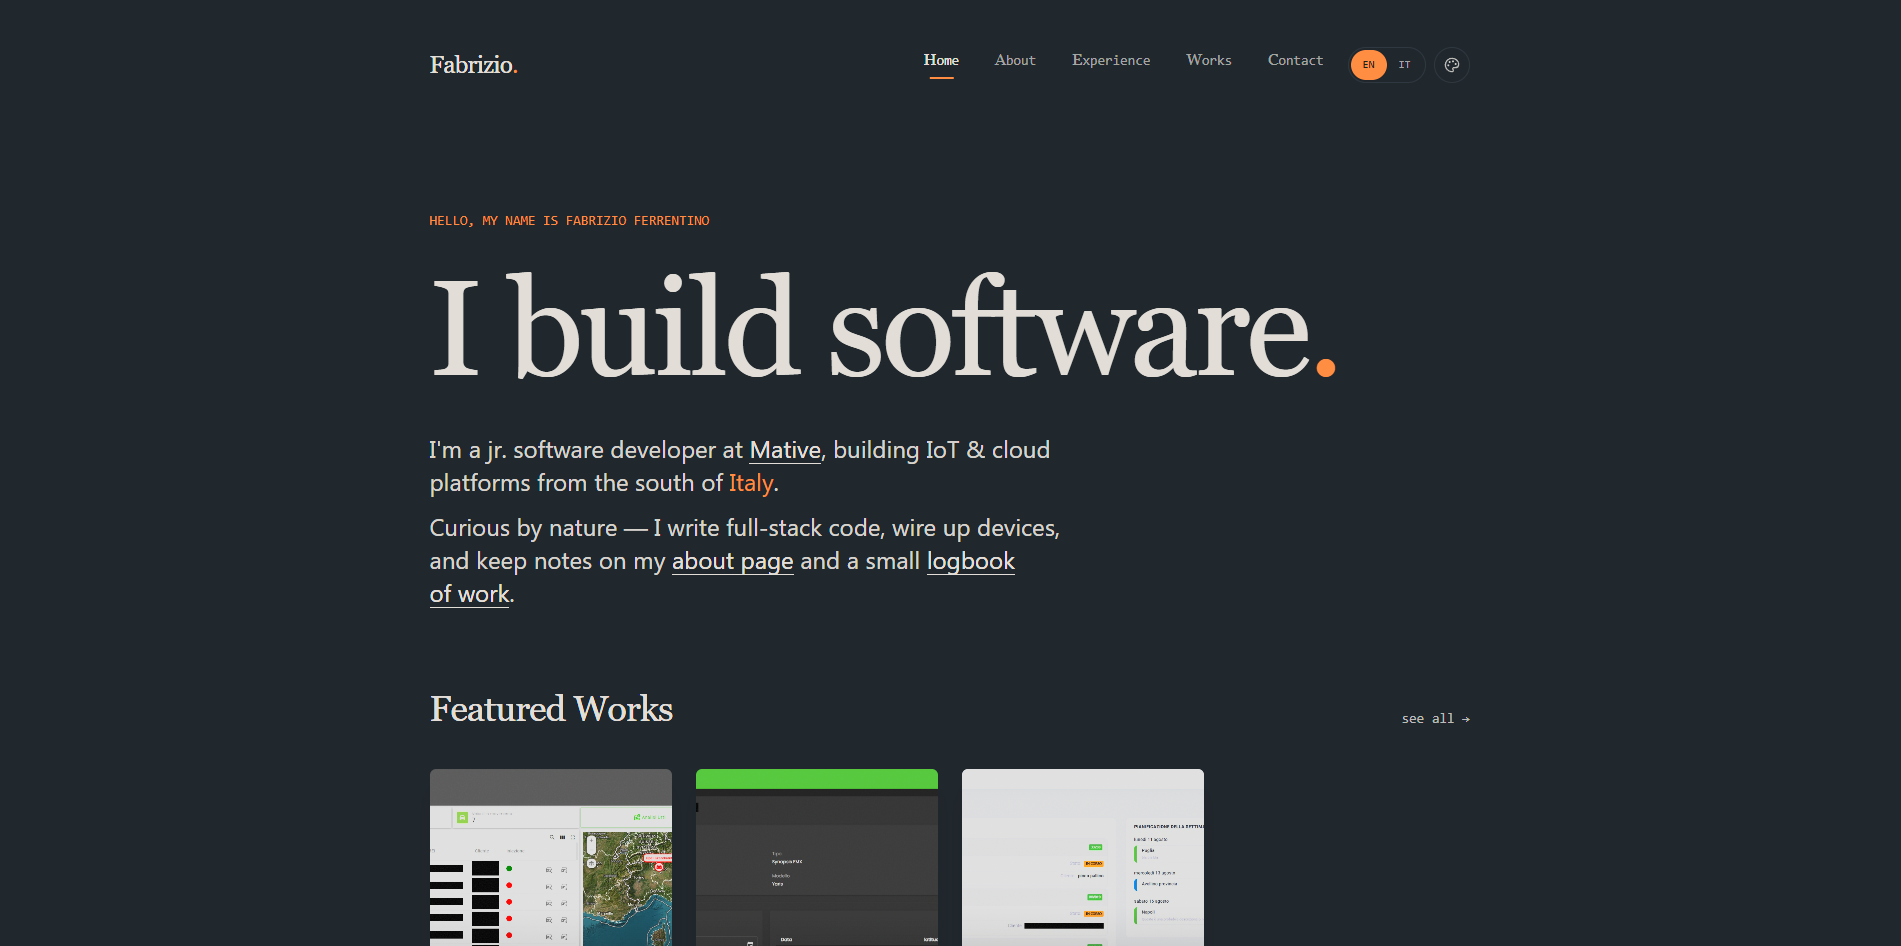Open the color theme palette icon
The width and height of the screenshot is (1901, 946).
click(1451, 65)
